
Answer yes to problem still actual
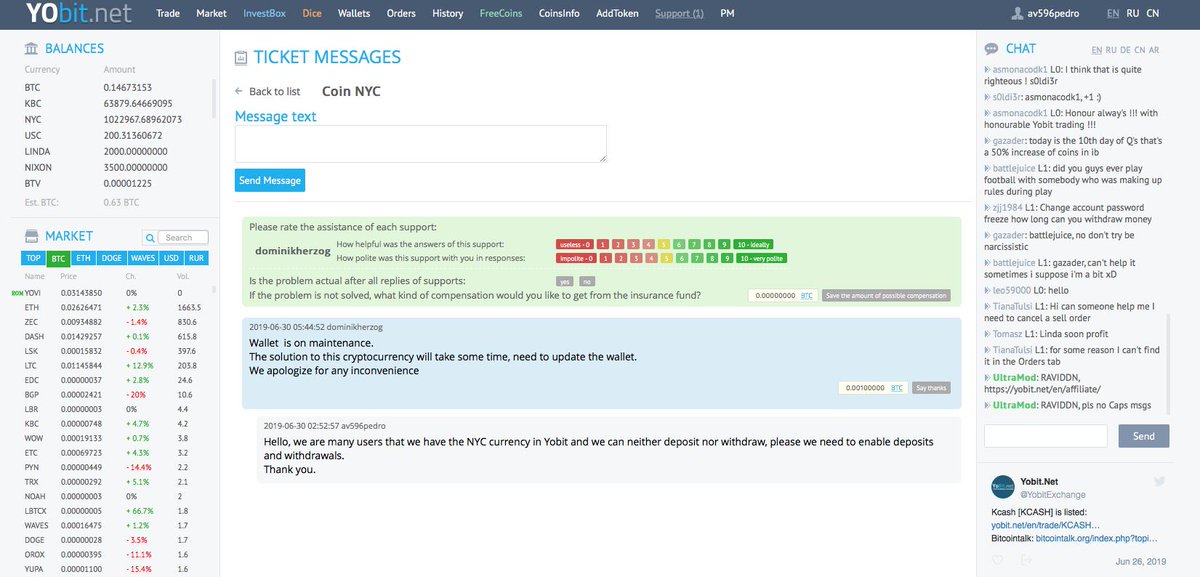click(565, 281)
